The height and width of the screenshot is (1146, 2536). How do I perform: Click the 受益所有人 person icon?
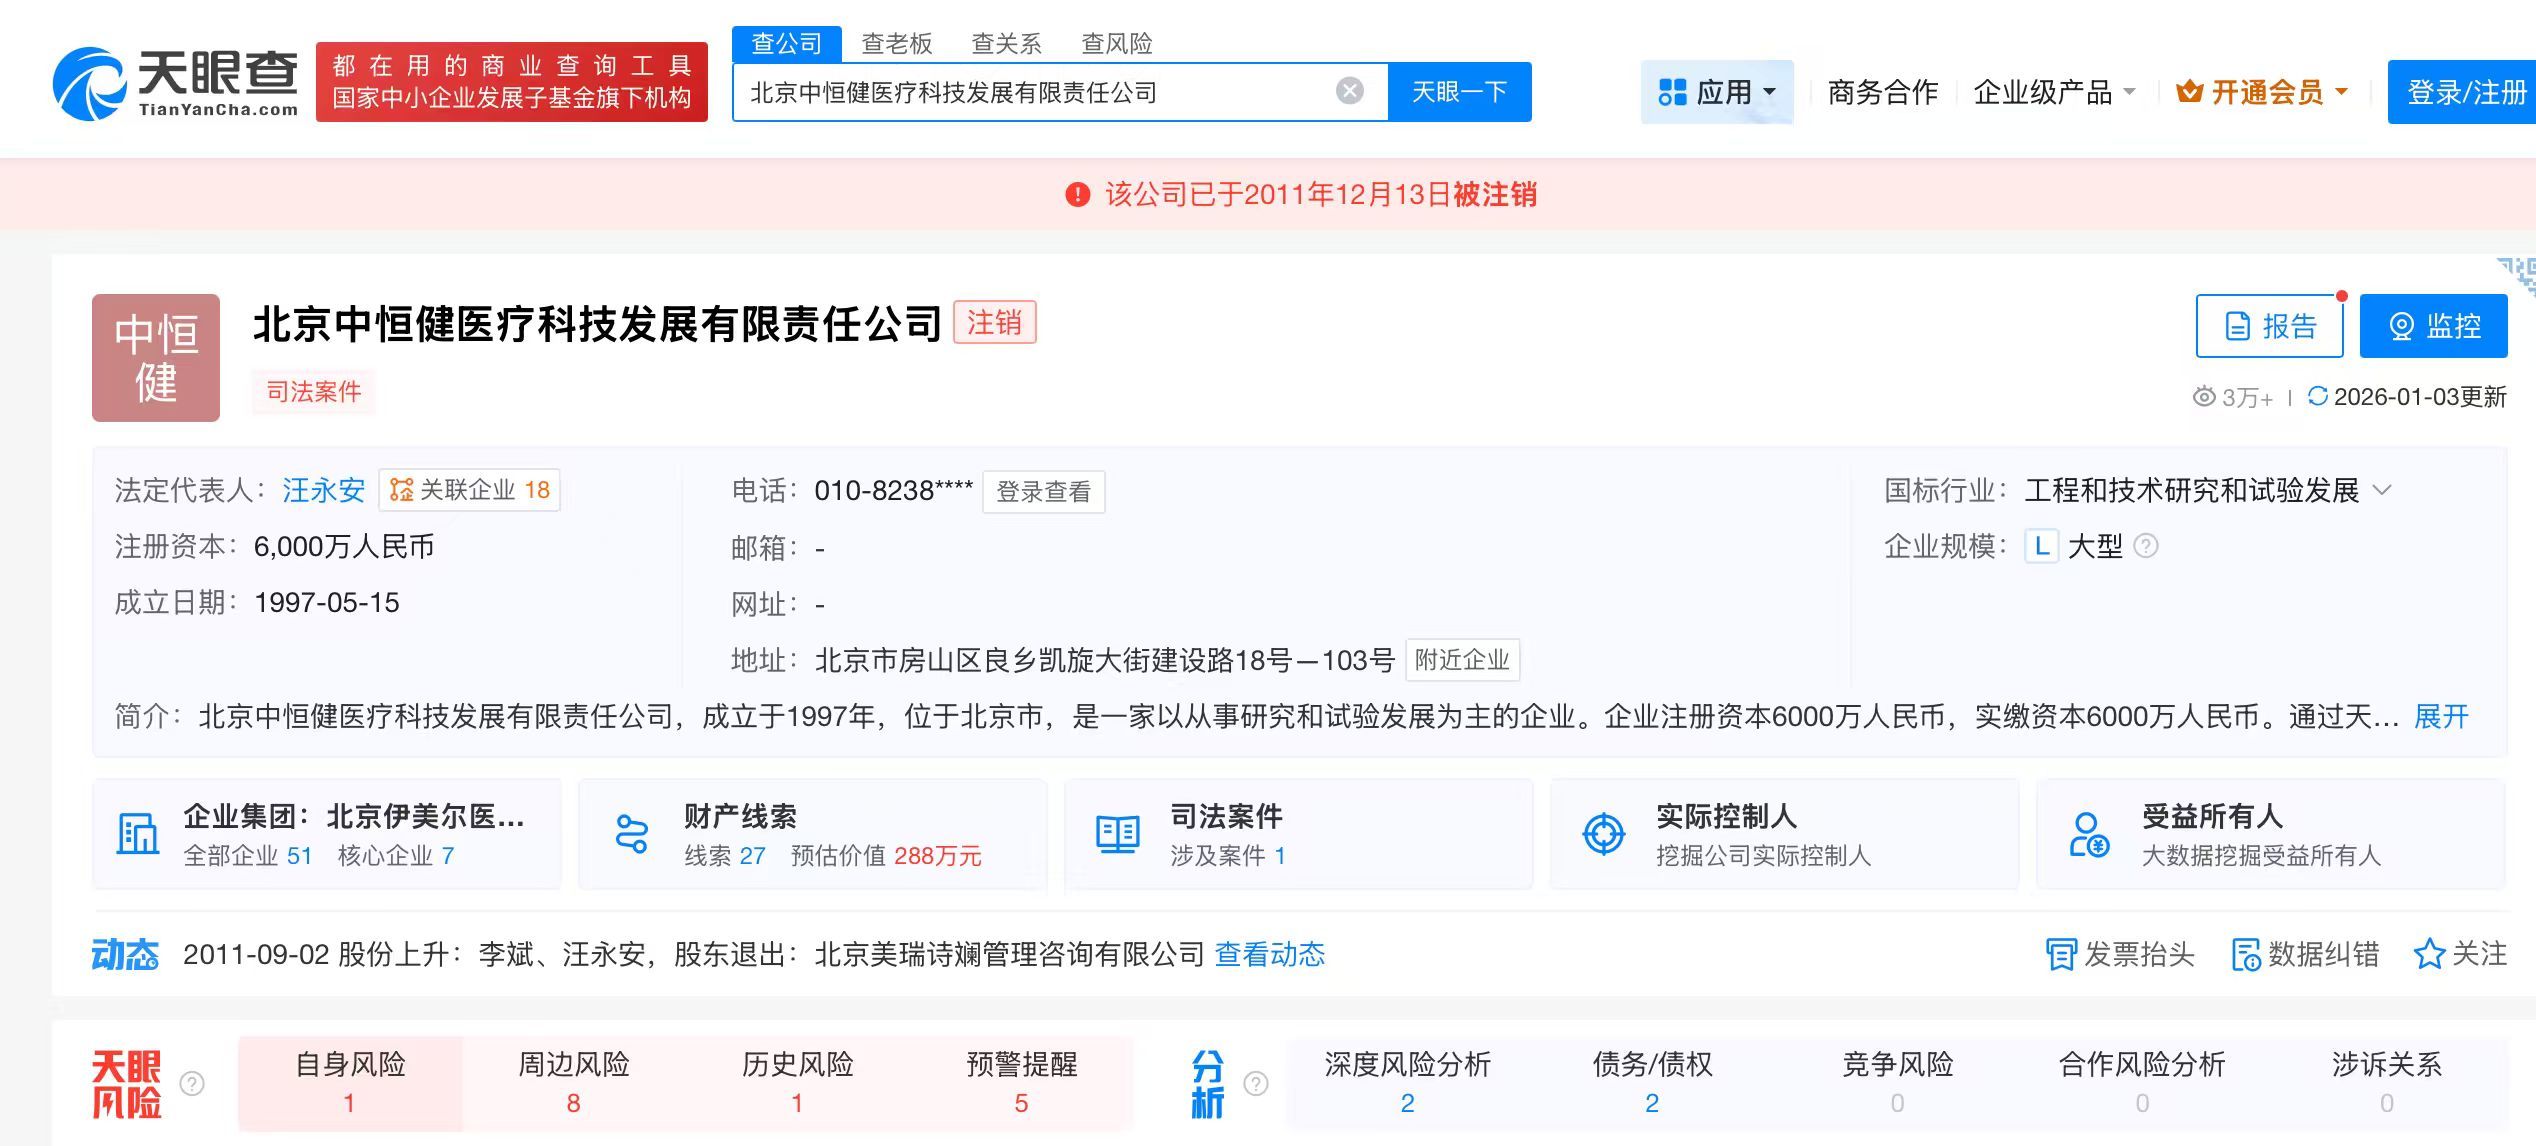(x=2089, y=834)
